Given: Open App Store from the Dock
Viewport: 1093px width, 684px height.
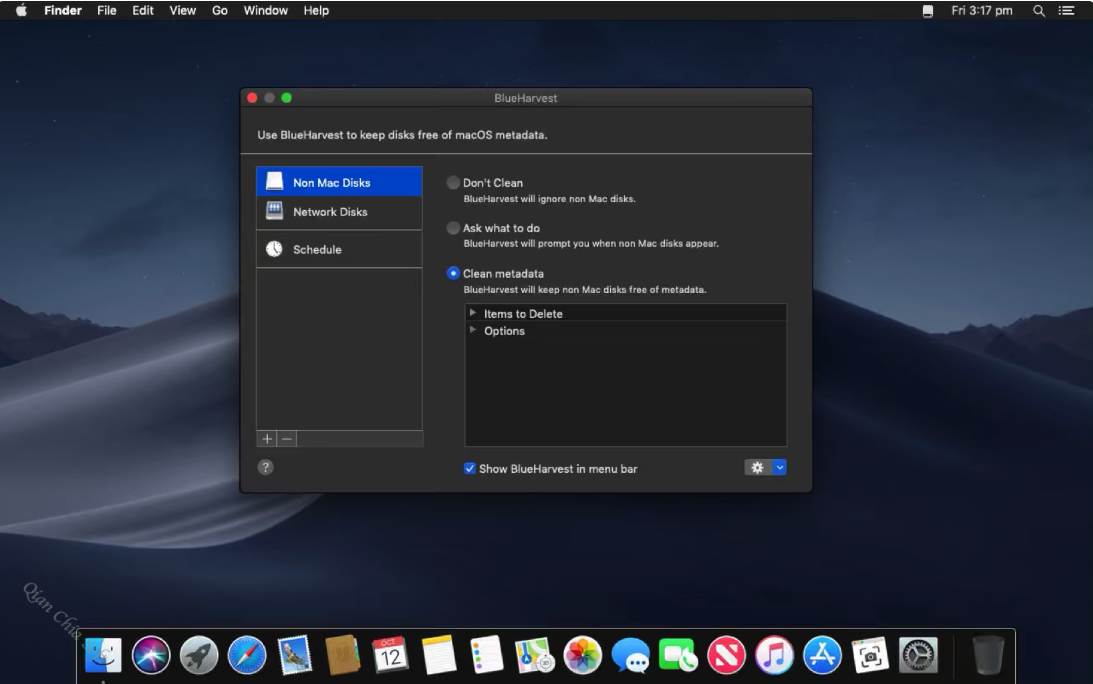Looking at the screenshot, I should click(823, 655).
